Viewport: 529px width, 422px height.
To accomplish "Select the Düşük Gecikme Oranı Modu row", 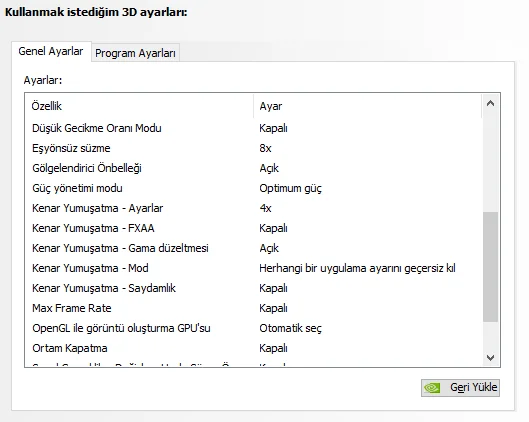I will (254, 128).
